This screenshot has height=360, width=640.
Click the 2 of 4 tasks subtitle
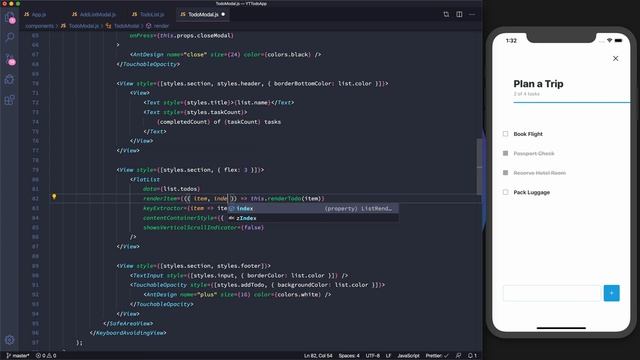click(527, 94)
